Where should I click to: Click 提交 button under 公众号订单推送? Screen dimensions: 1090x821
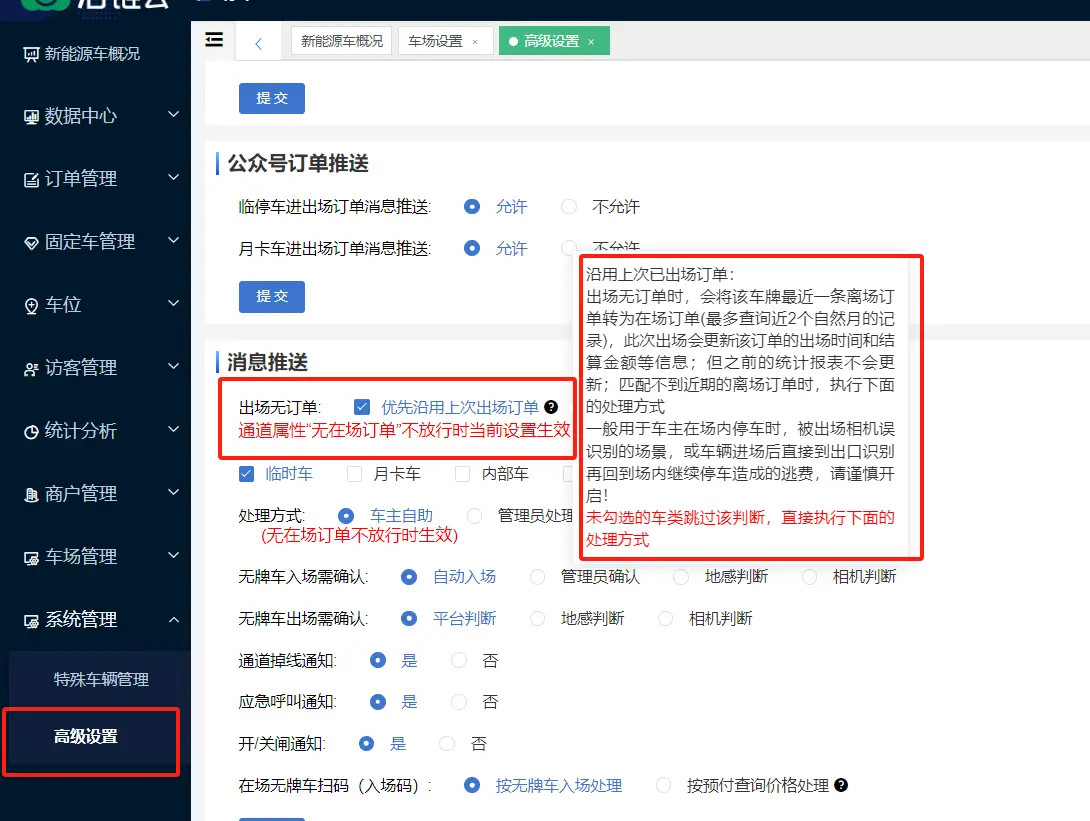pyautogui.click(x=271, y=297)
